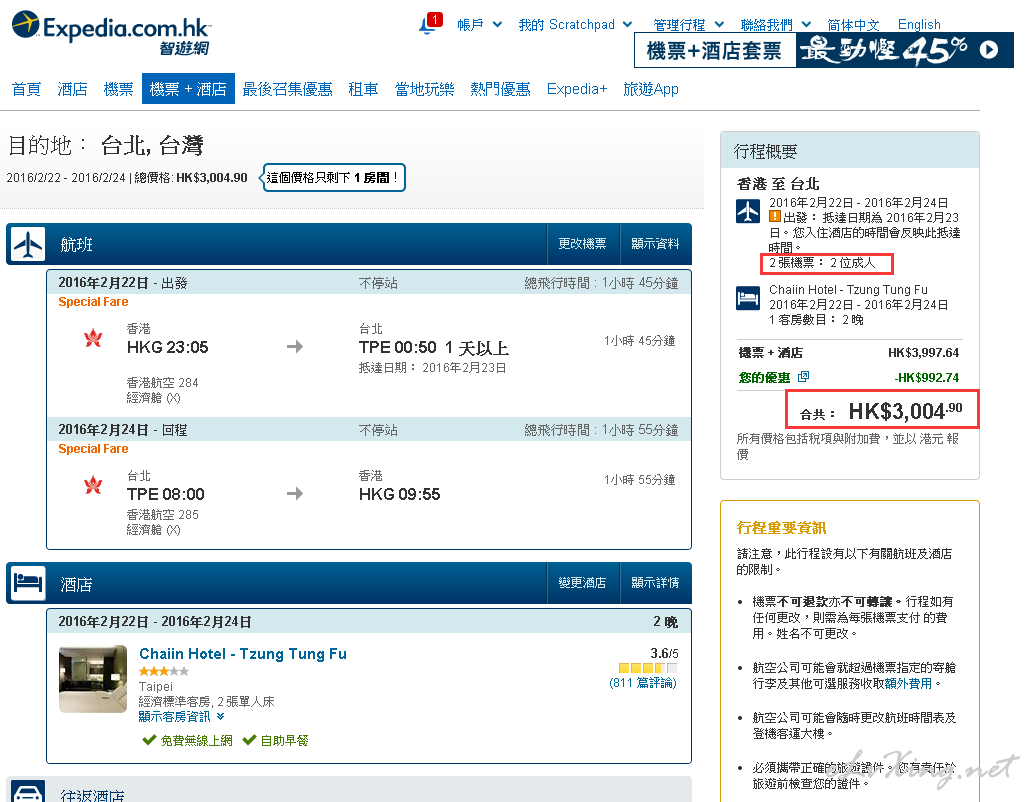Click the discount amount -HK$992.74
Image resolution: width=1030 pixels, height=802 pixels.
pyautogui.click(x=926, y=378)
